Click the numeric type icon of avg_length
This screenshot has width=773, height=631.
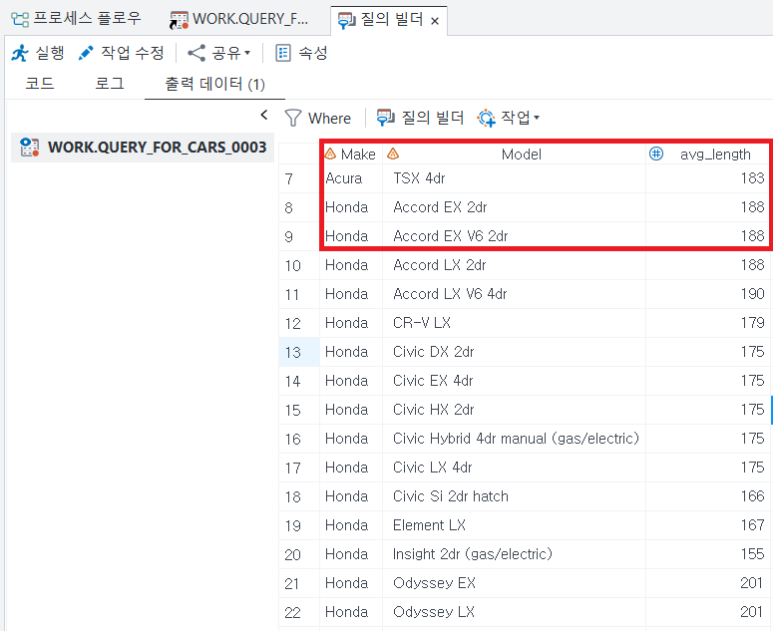pyautogui.click(x=656, y=154)
